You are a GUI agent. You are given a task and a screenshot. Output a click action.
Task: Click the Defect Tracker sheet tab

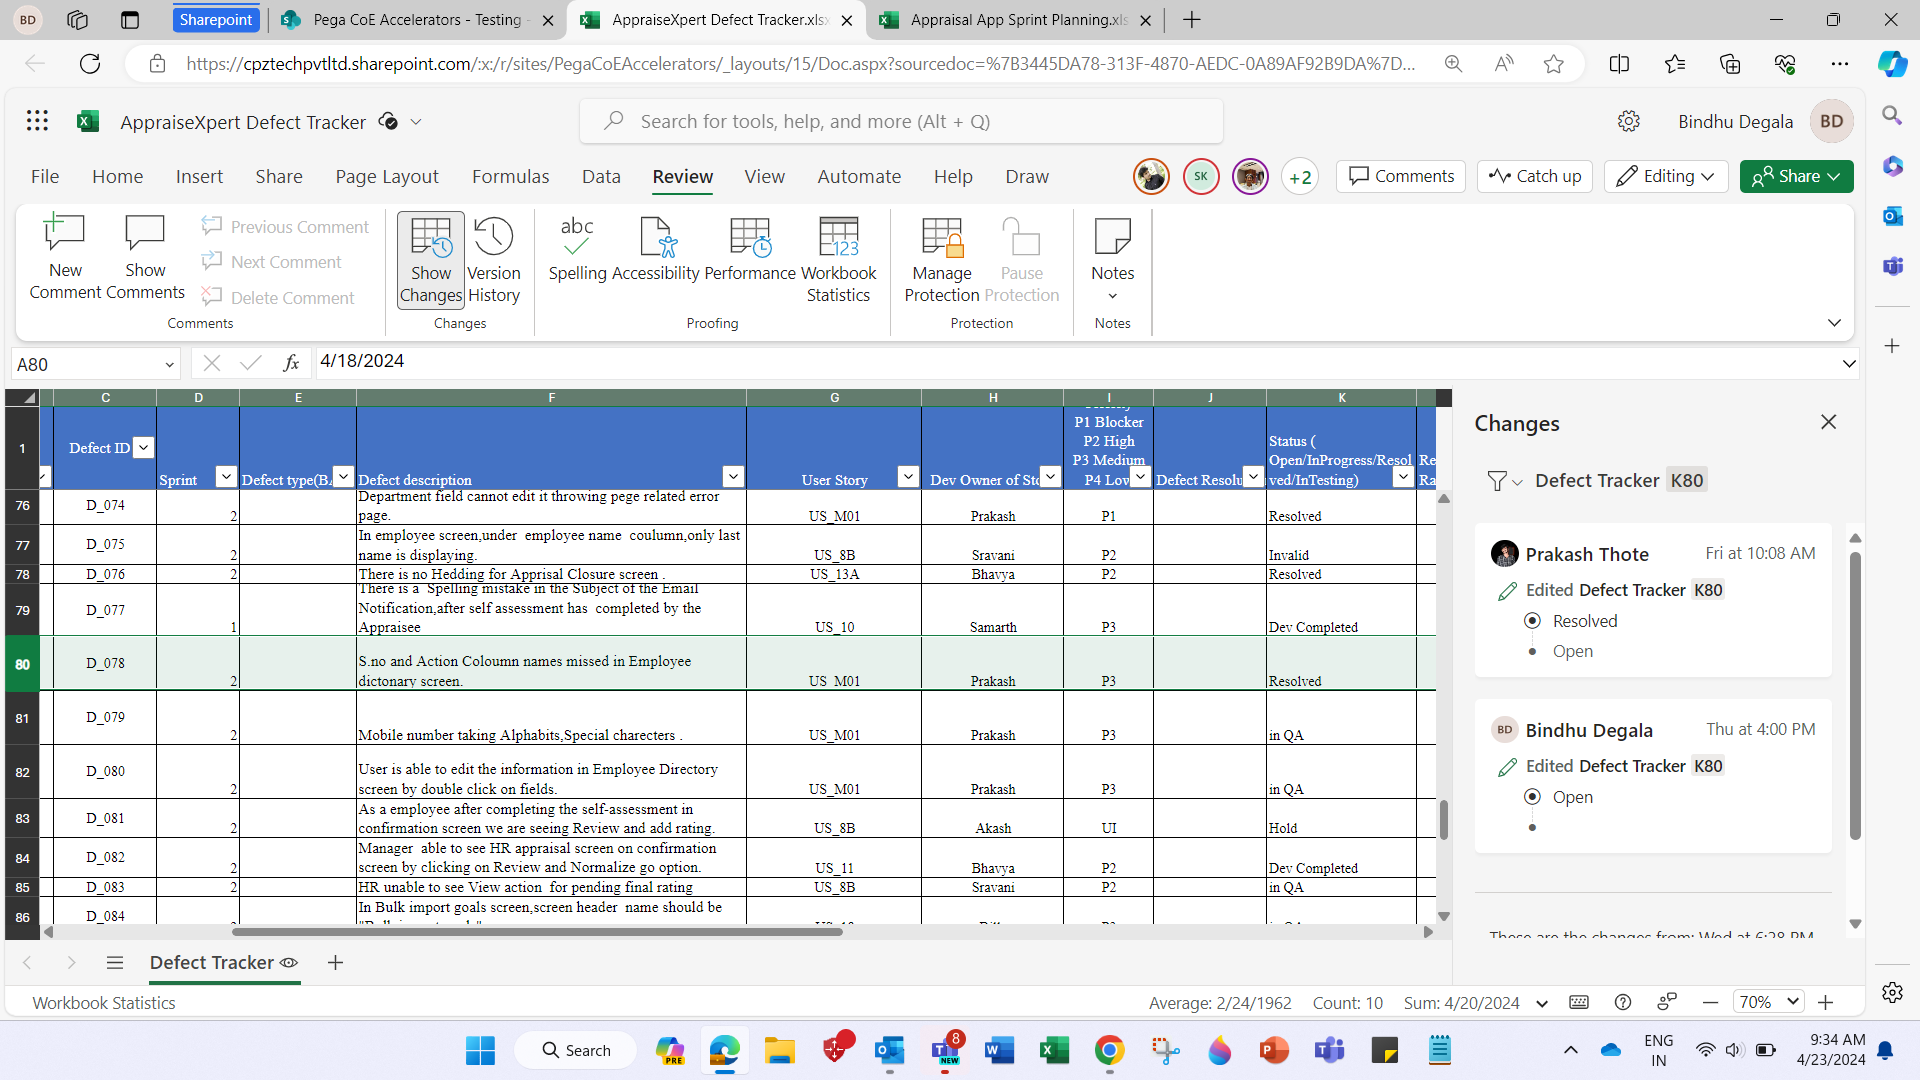point(224,962)
